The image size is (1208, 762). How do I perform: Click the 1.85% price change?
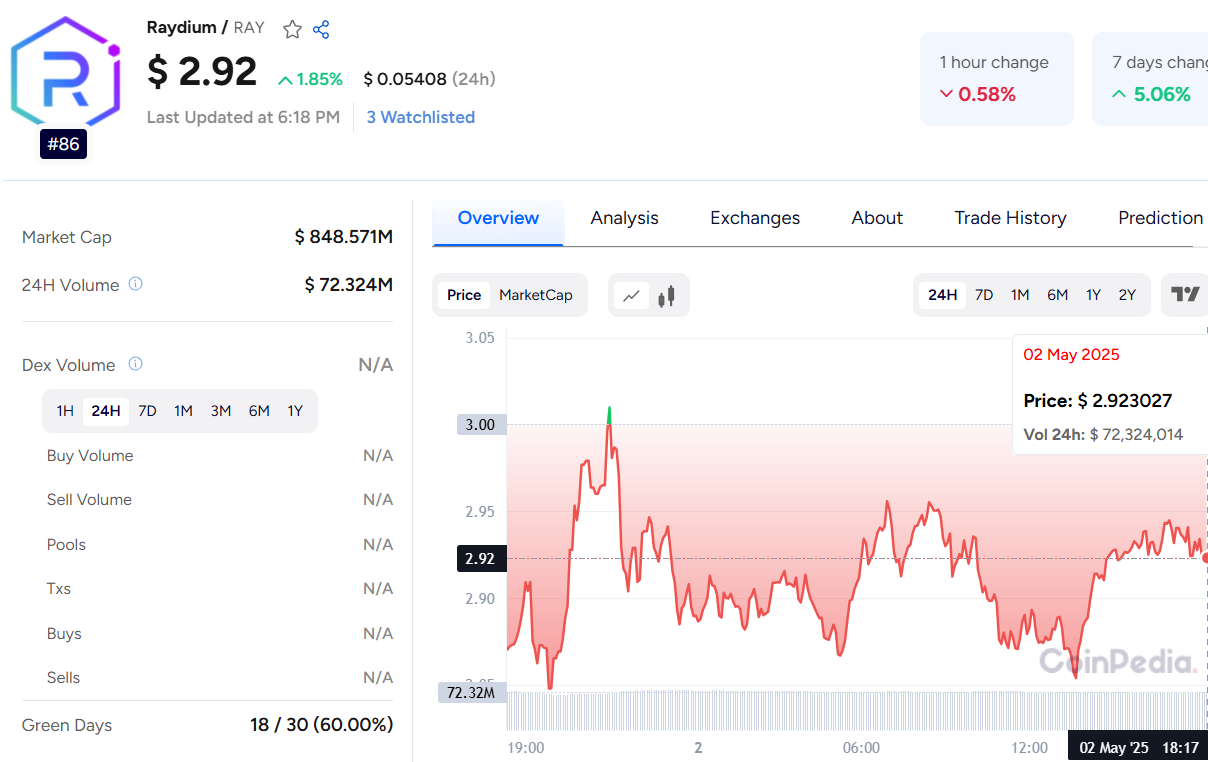point(310,79)
